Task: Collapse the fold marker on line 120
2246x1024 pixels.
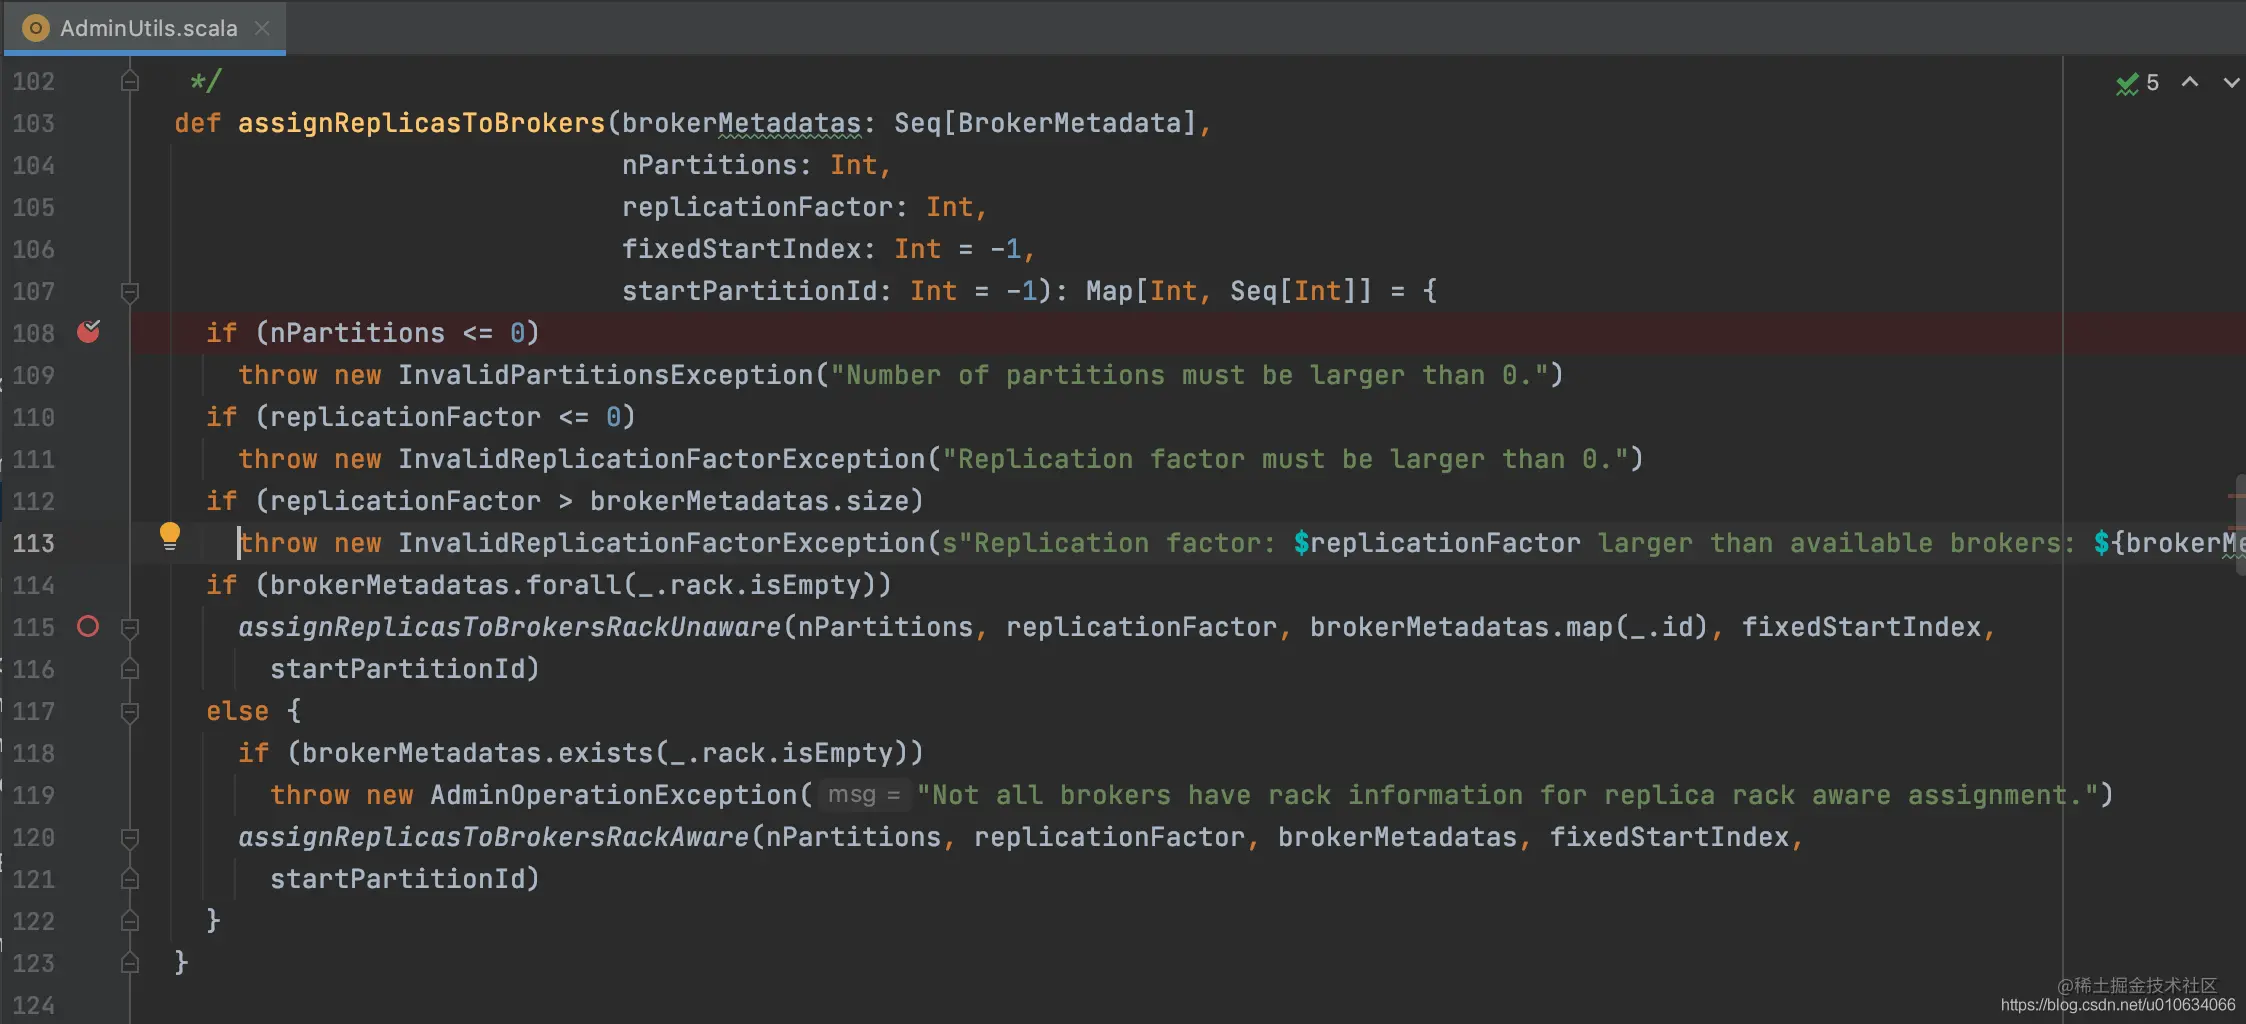Action: [x=130, y=838]
